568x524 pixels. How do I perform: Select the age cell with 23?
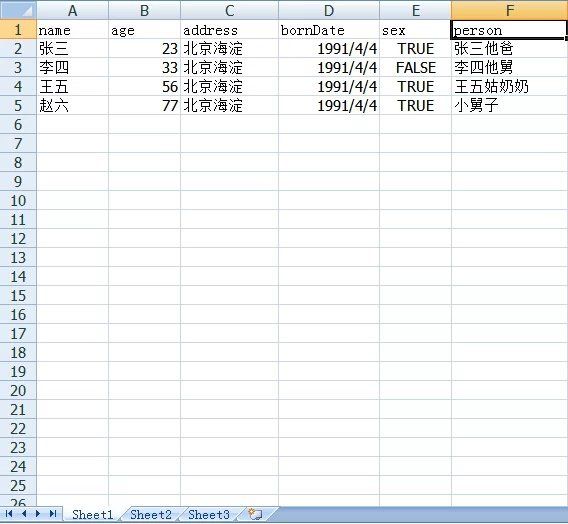point(144,49)
